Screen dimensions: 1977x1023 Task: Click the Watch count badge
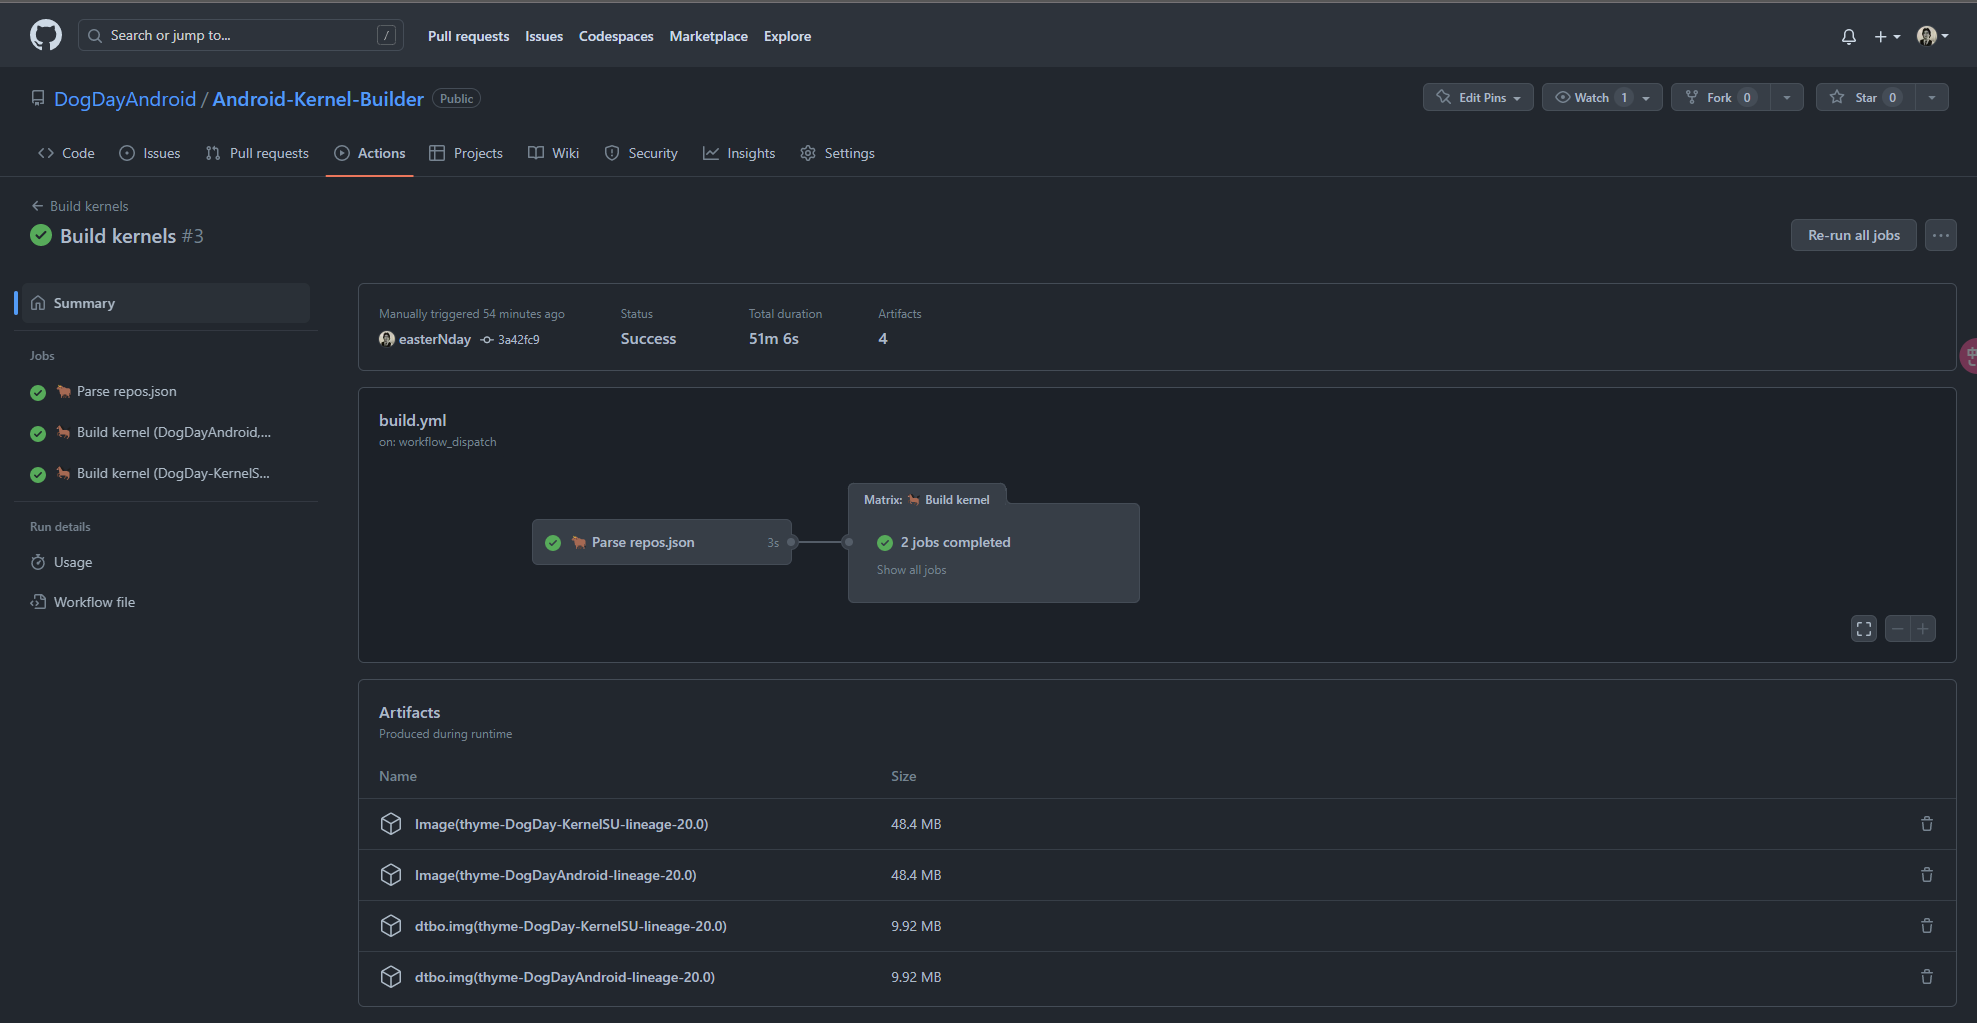1624,97
